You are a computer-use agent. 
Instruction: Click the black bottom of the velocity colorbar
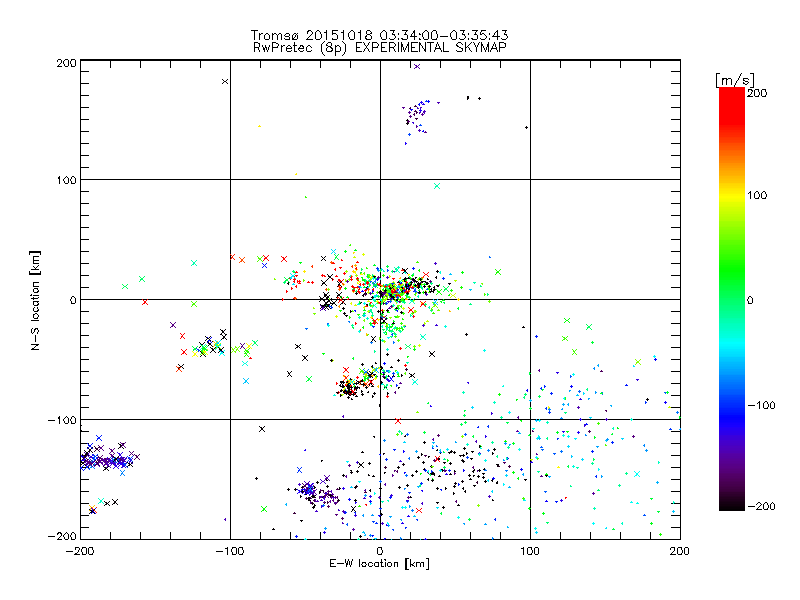[x=732, y=503]
